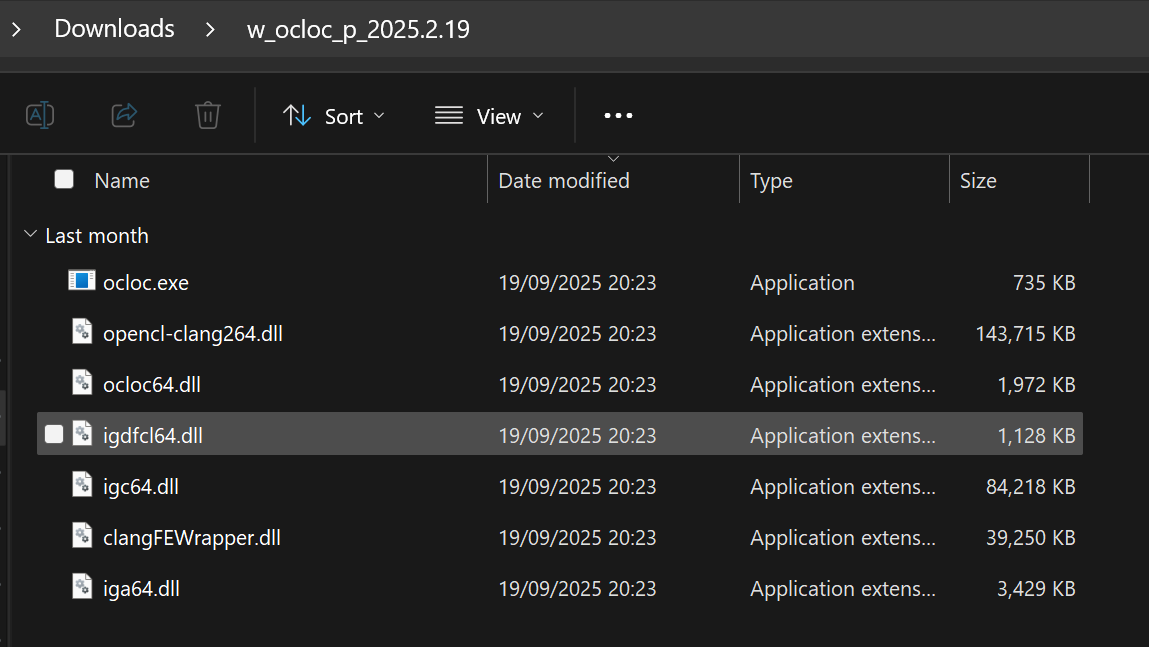Viewport: 1149px width, 647px height.
Task: Sort by the Size column header
Action: tap(978, 180)
